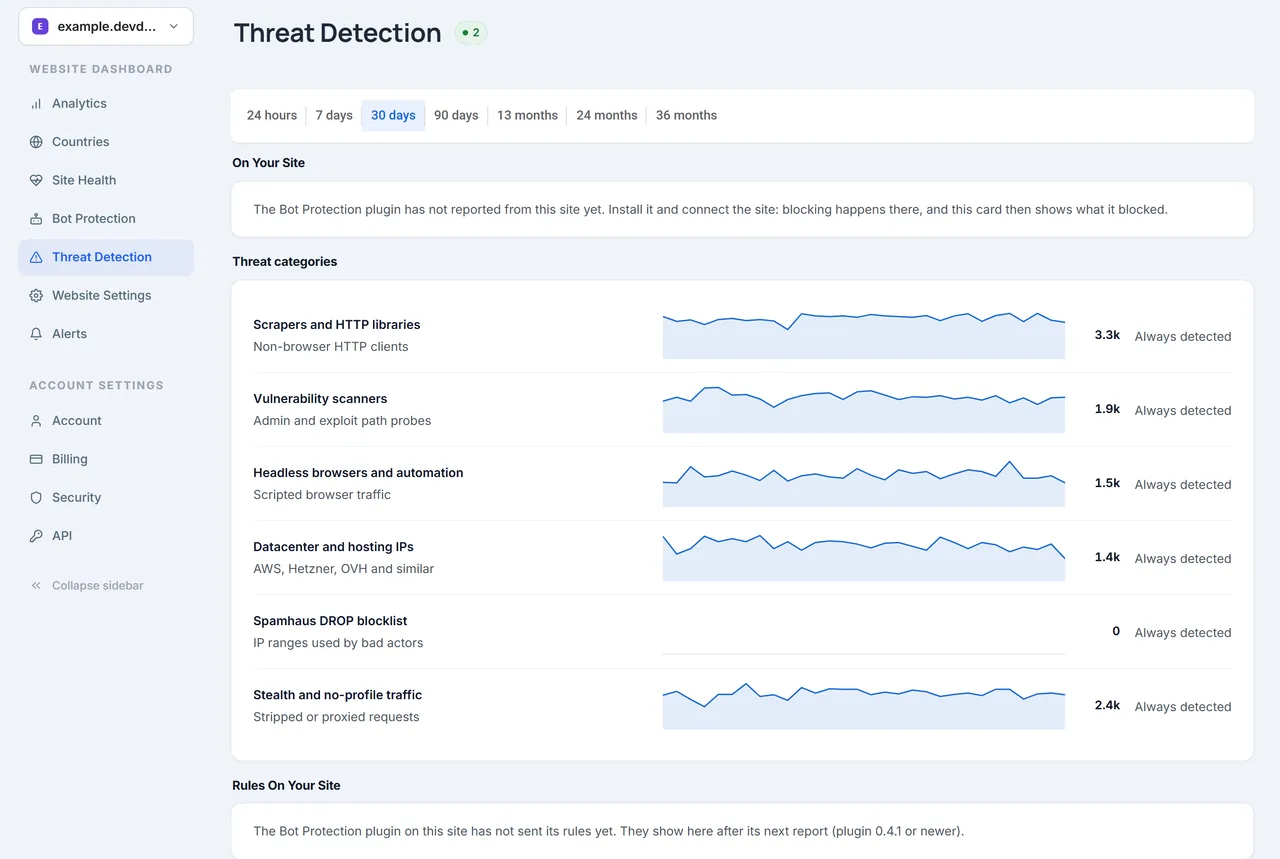Click the Threat Detection warning triangle icon
The height and width of the screenshot is (859, 1280).
tap(36, 257)
